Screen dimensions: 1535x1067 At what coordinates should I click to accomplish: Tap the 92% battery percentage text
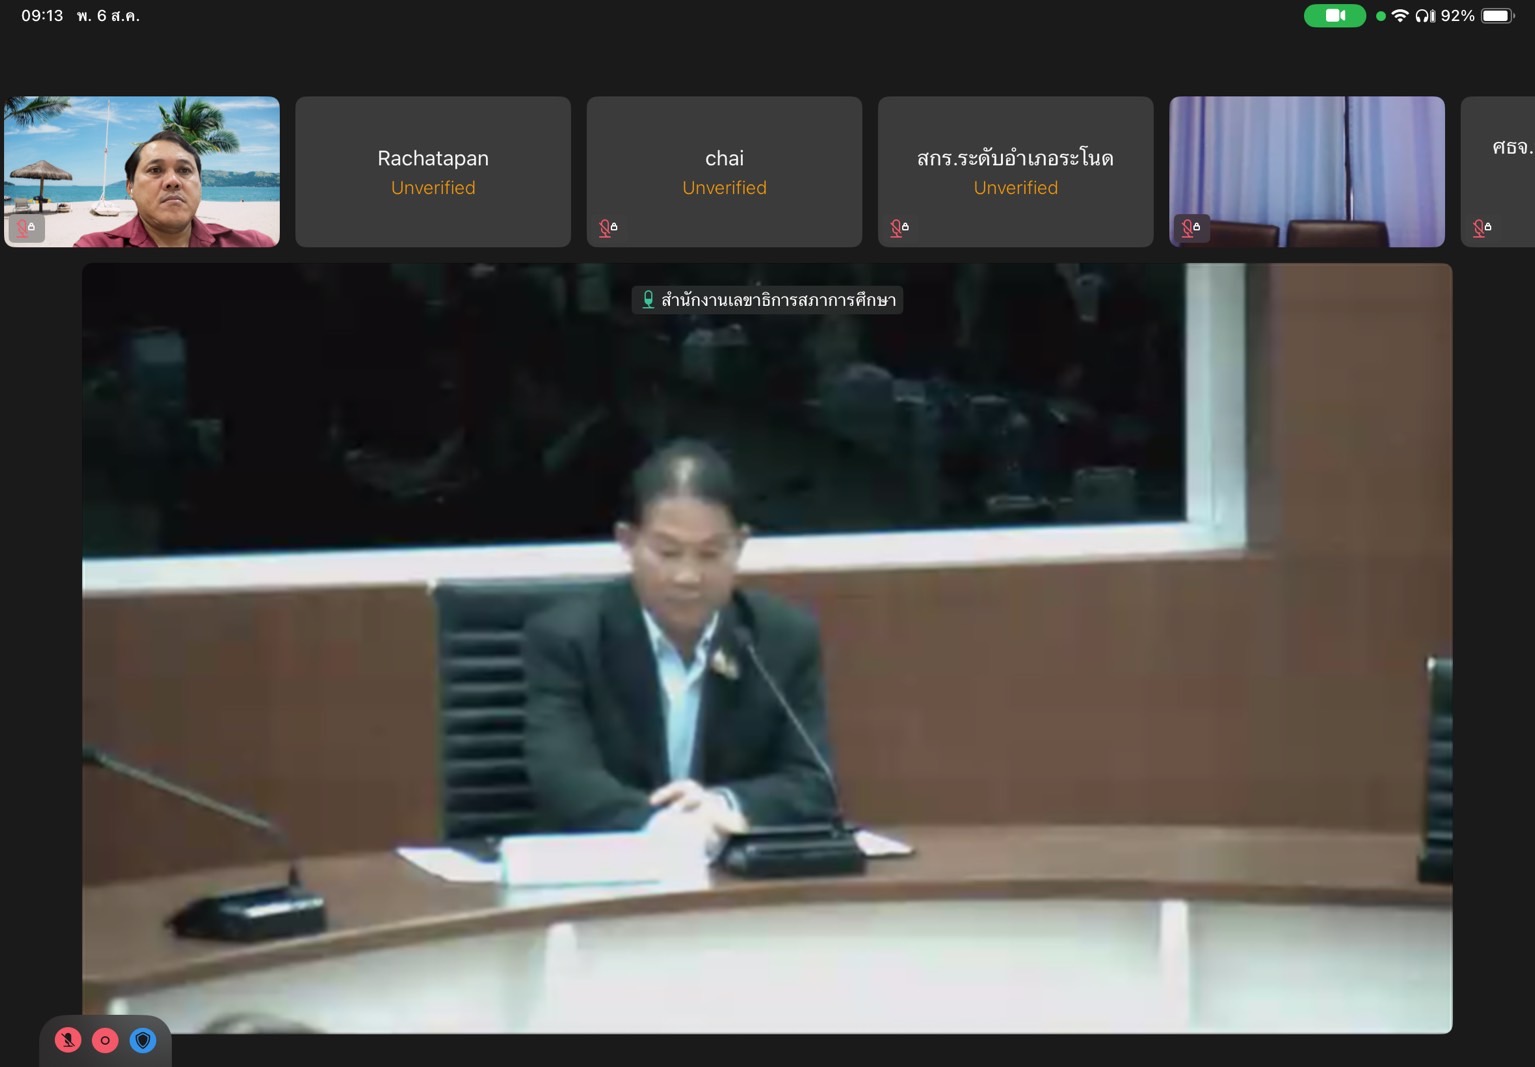[x=1457, y=16]
